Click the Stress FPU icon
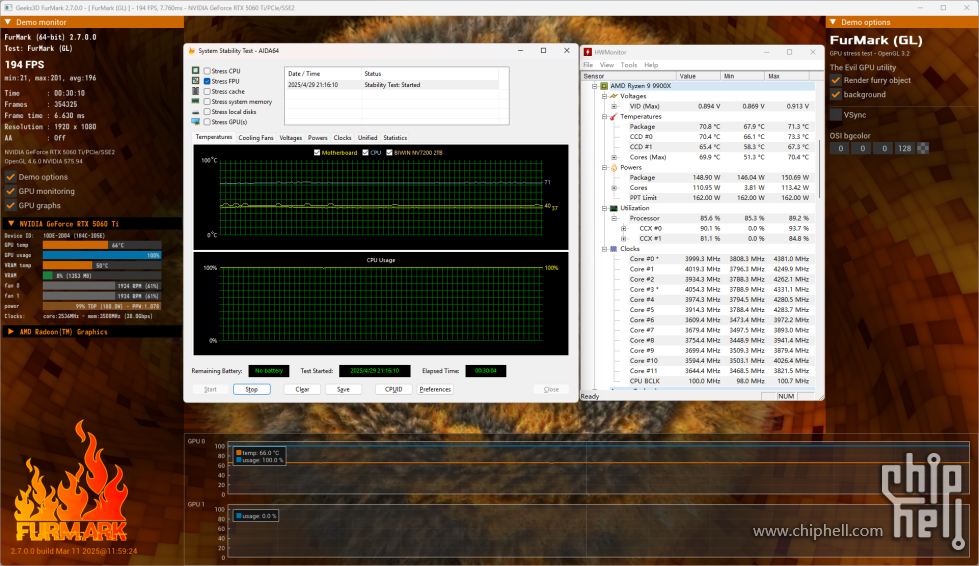 click(195, 81)
